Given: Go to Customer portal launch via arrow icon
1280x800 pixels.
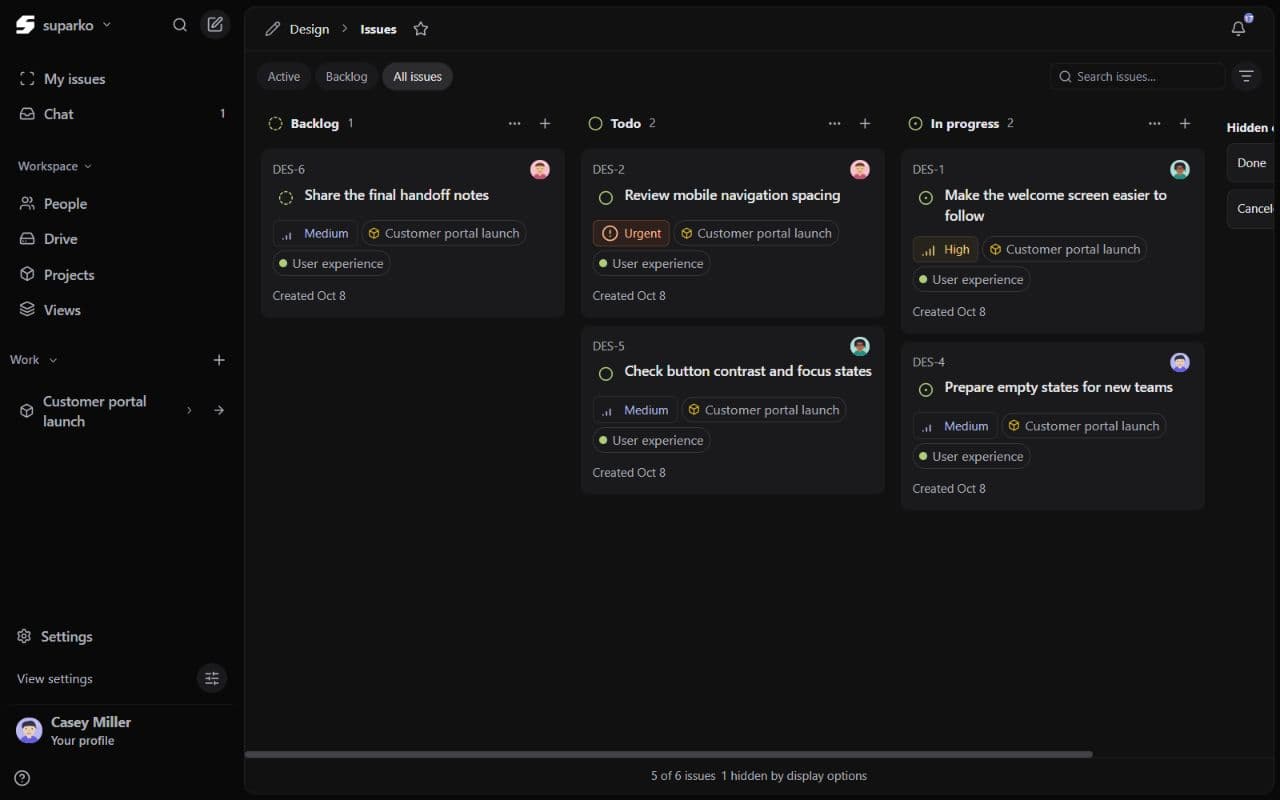Looking at the screenshot, I should coord(219,410).
